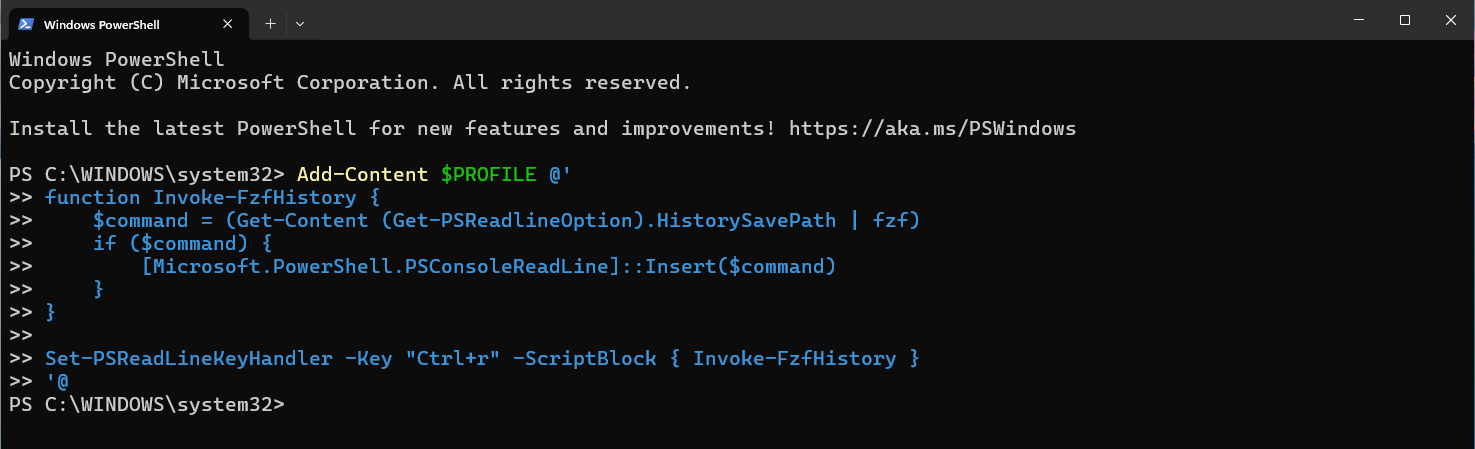Click the Add-Content command text
The image size is (1475, 449).
(x=362, y=174)
